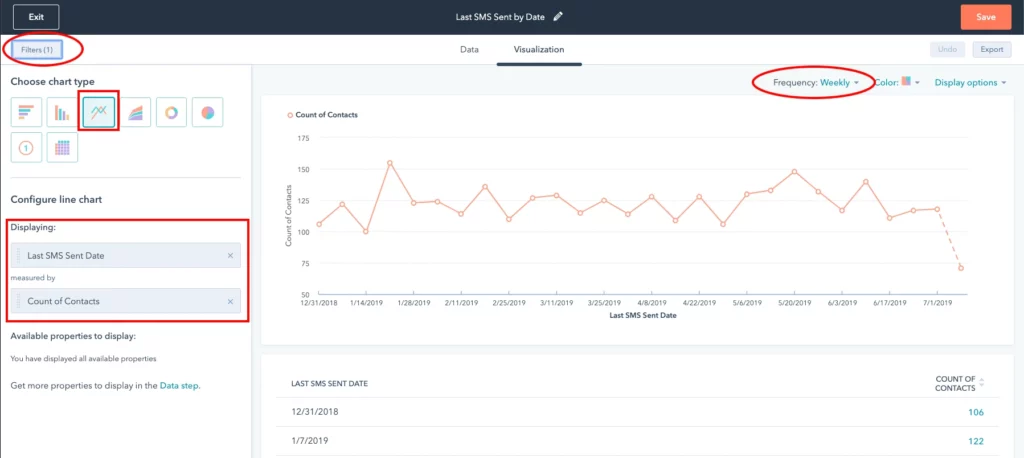Click the Undo button
This screenshot has width=1024, height=458.
[948, 50]
